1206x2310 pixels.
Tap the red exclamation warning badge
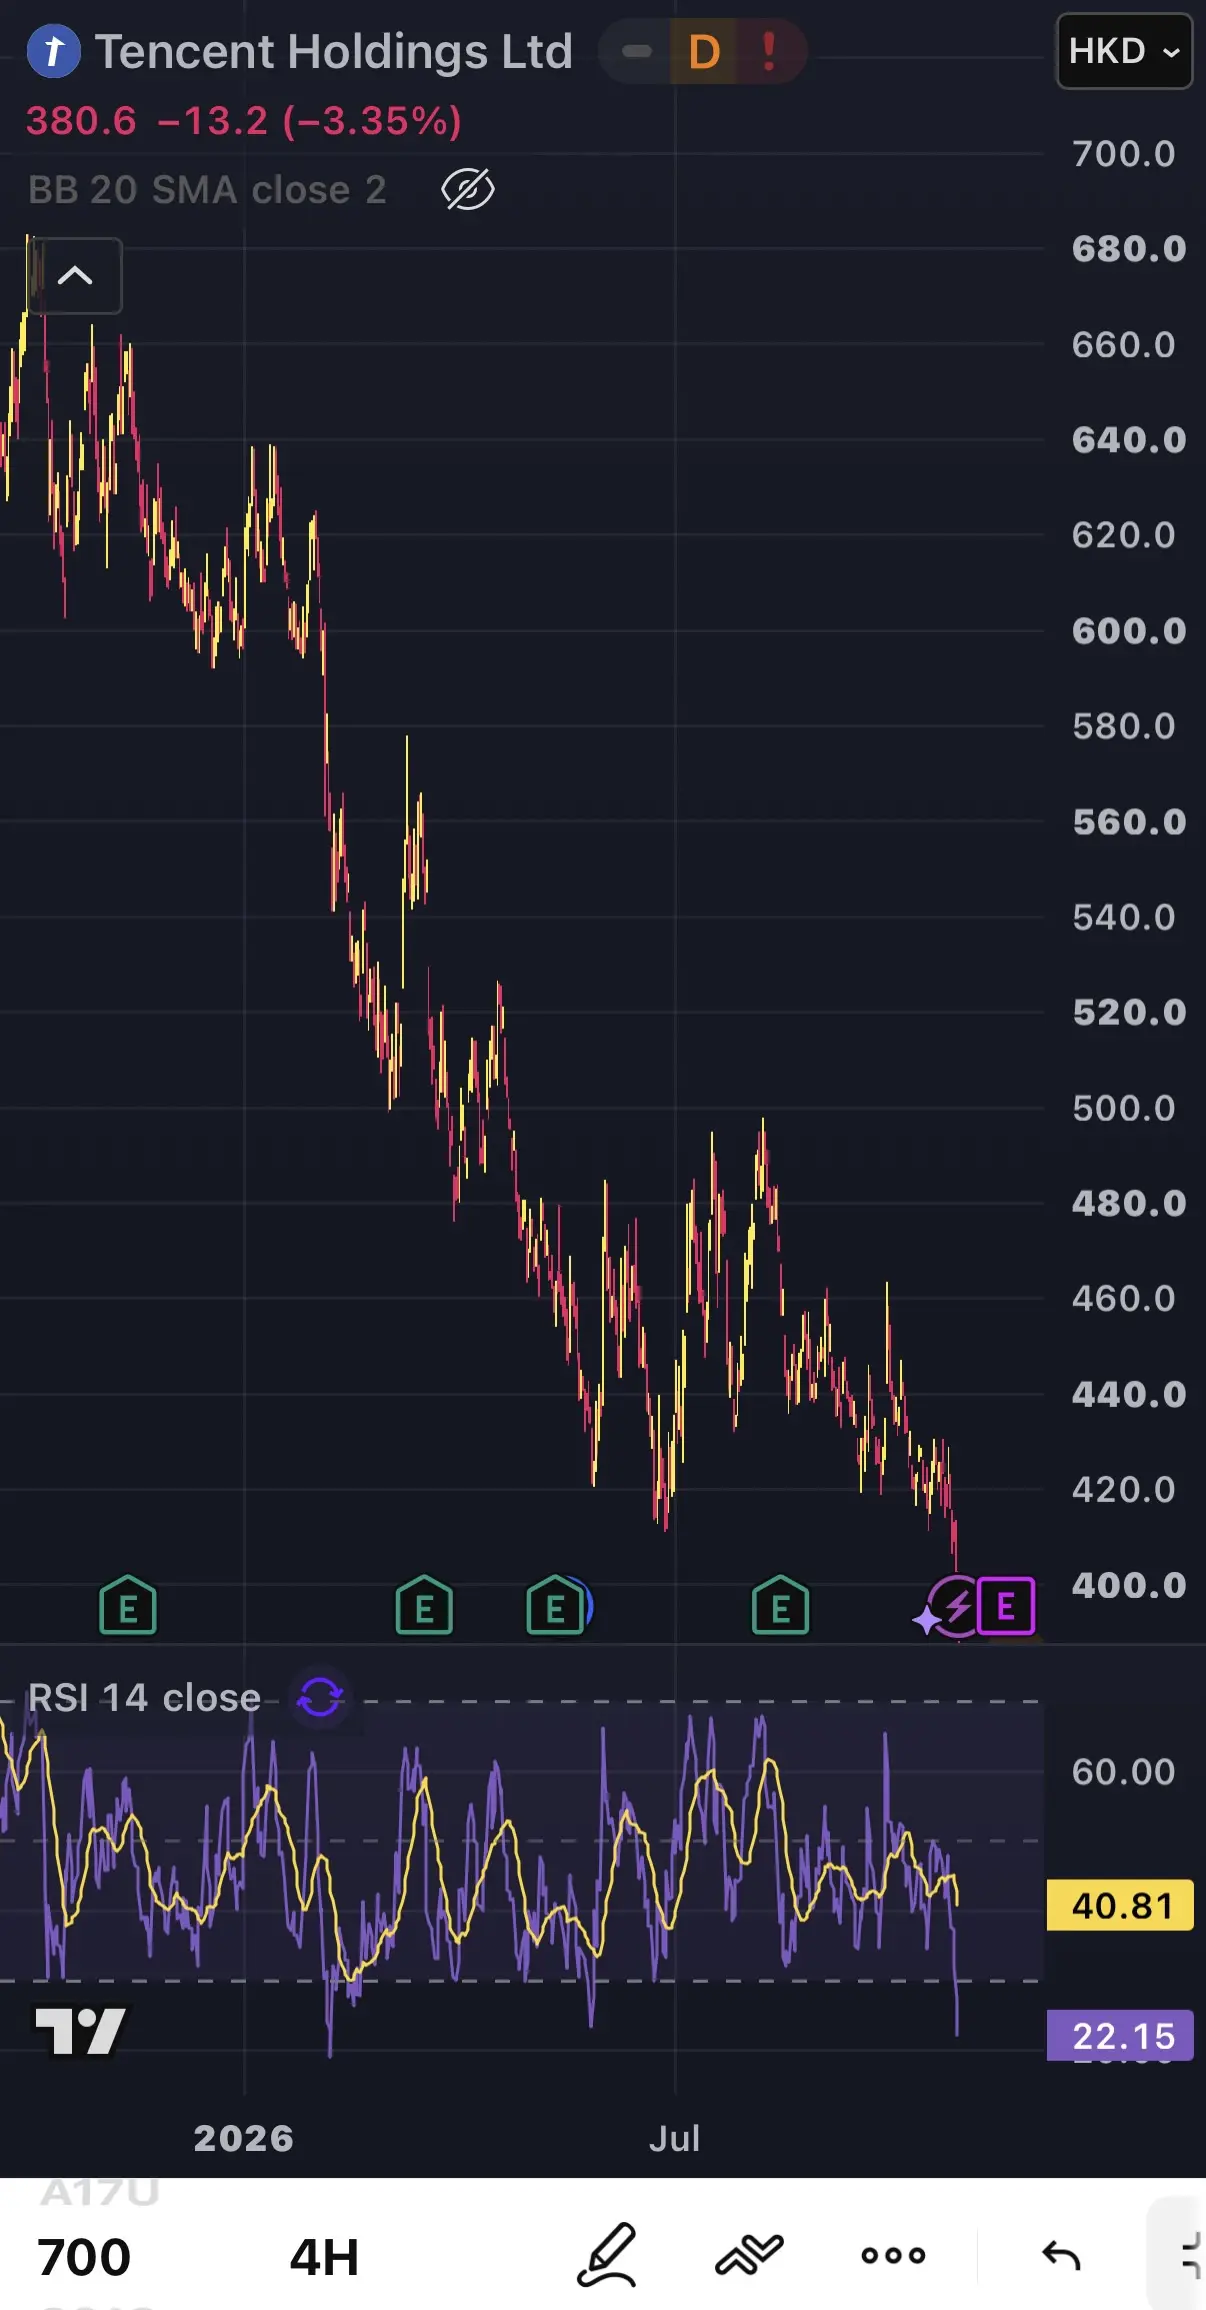pos(769,52)
